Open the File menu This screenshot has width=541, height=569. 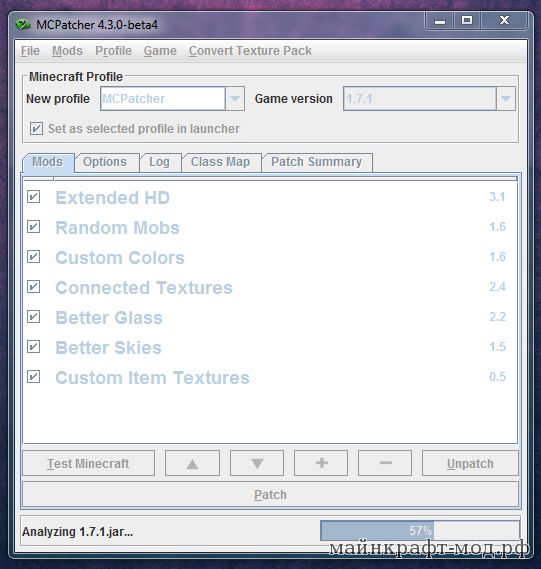click(30, 51)
